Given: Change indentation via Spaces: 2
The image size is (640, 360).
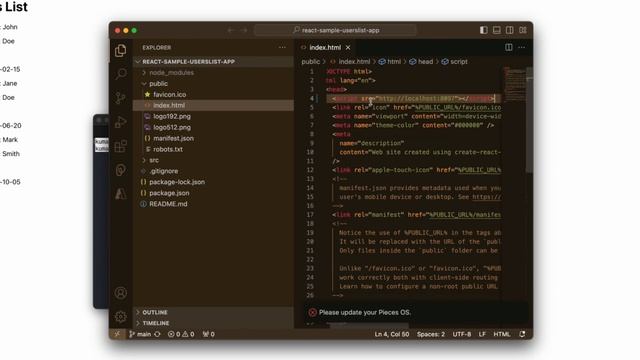Looking at the screenshot, I should tap(431, 334).
